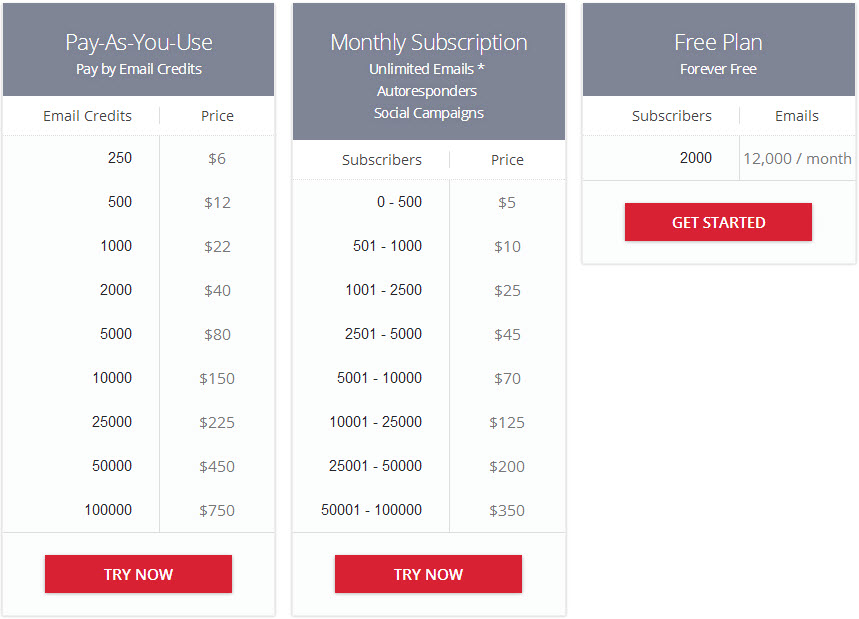Click the Unlimited Emails asterisk note

click(x=427, y=68)
